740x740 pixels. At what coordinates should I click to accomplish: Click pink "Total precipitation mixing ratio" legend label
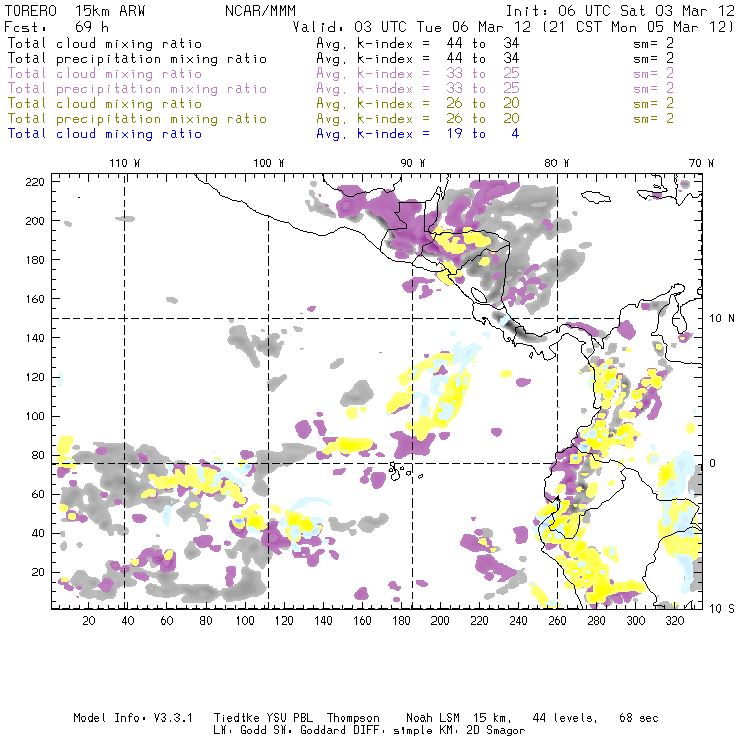137,89
